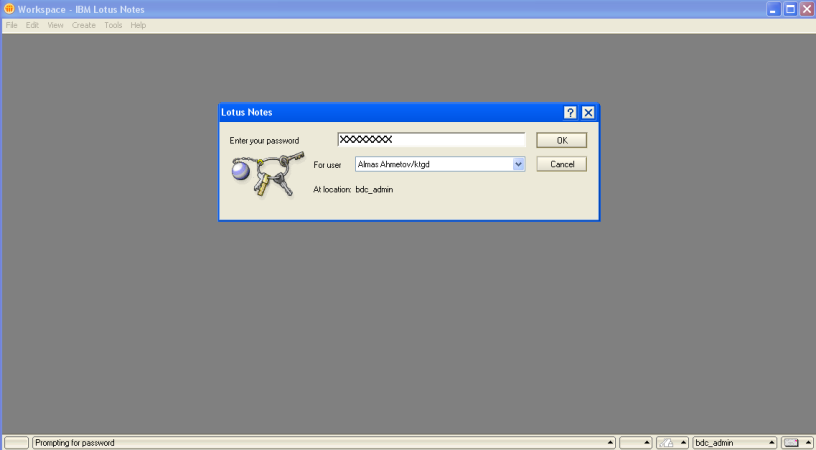
Task: Open the View menu
Action: click(55, 25)
